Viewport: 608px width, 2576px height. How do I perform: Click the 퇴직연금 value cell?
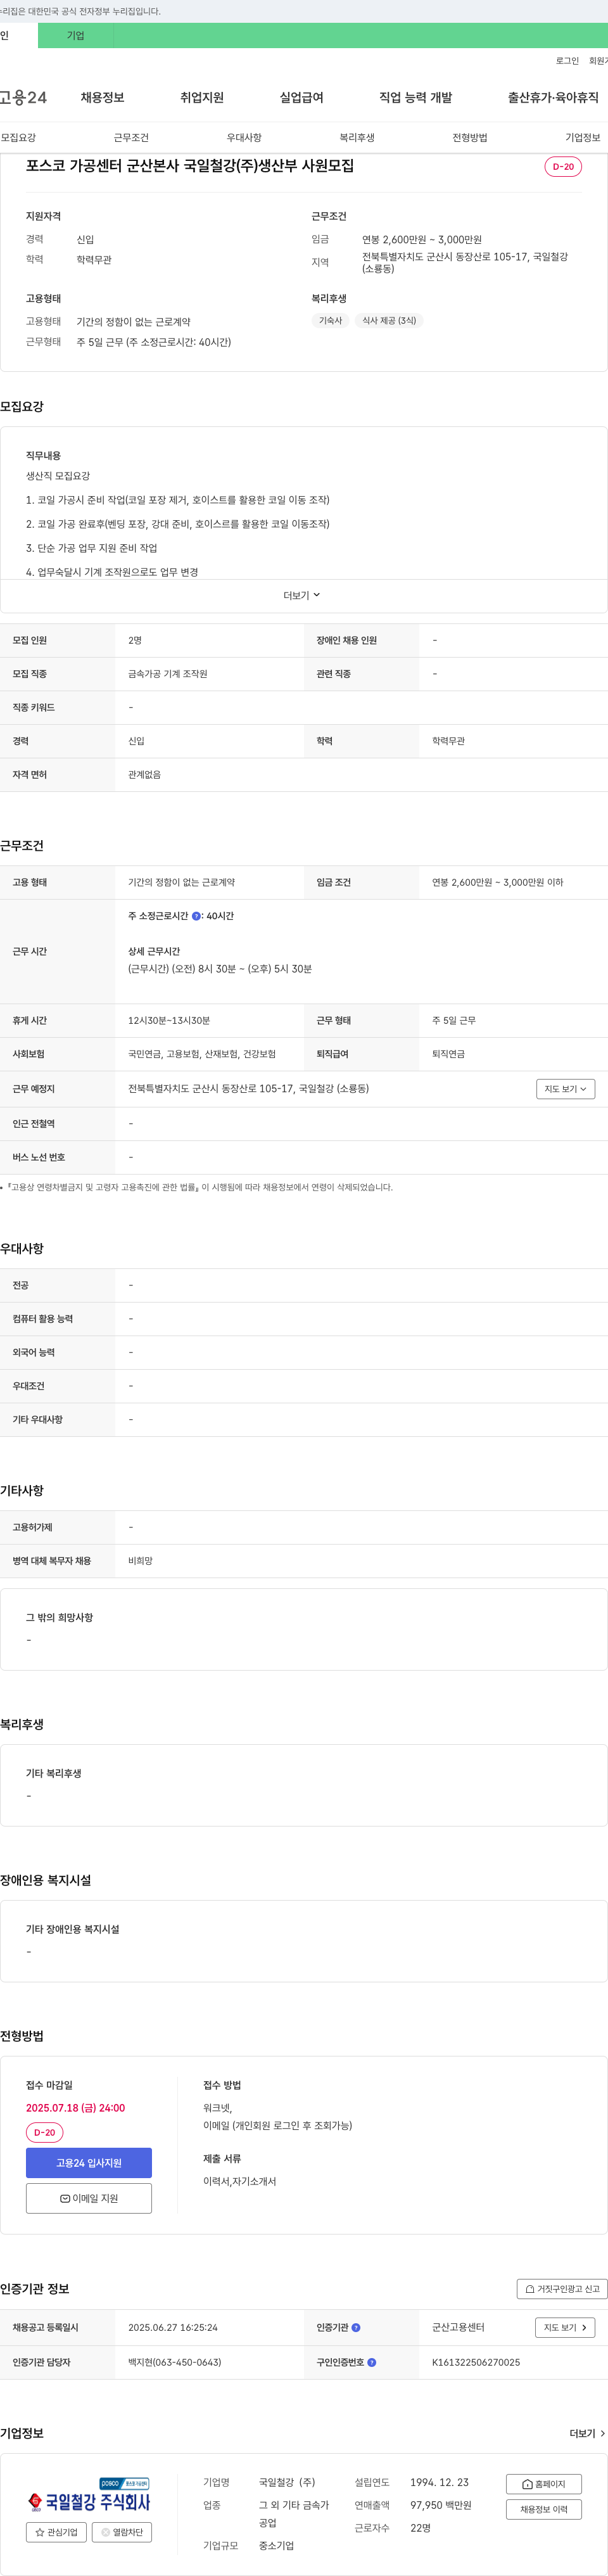[448, 1054]
